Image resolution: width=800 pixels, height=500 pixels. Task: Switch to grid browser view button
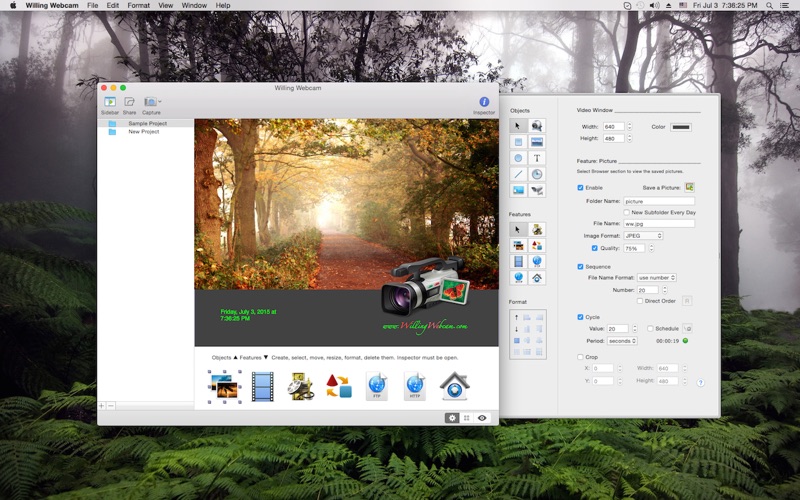coord(466,418)
